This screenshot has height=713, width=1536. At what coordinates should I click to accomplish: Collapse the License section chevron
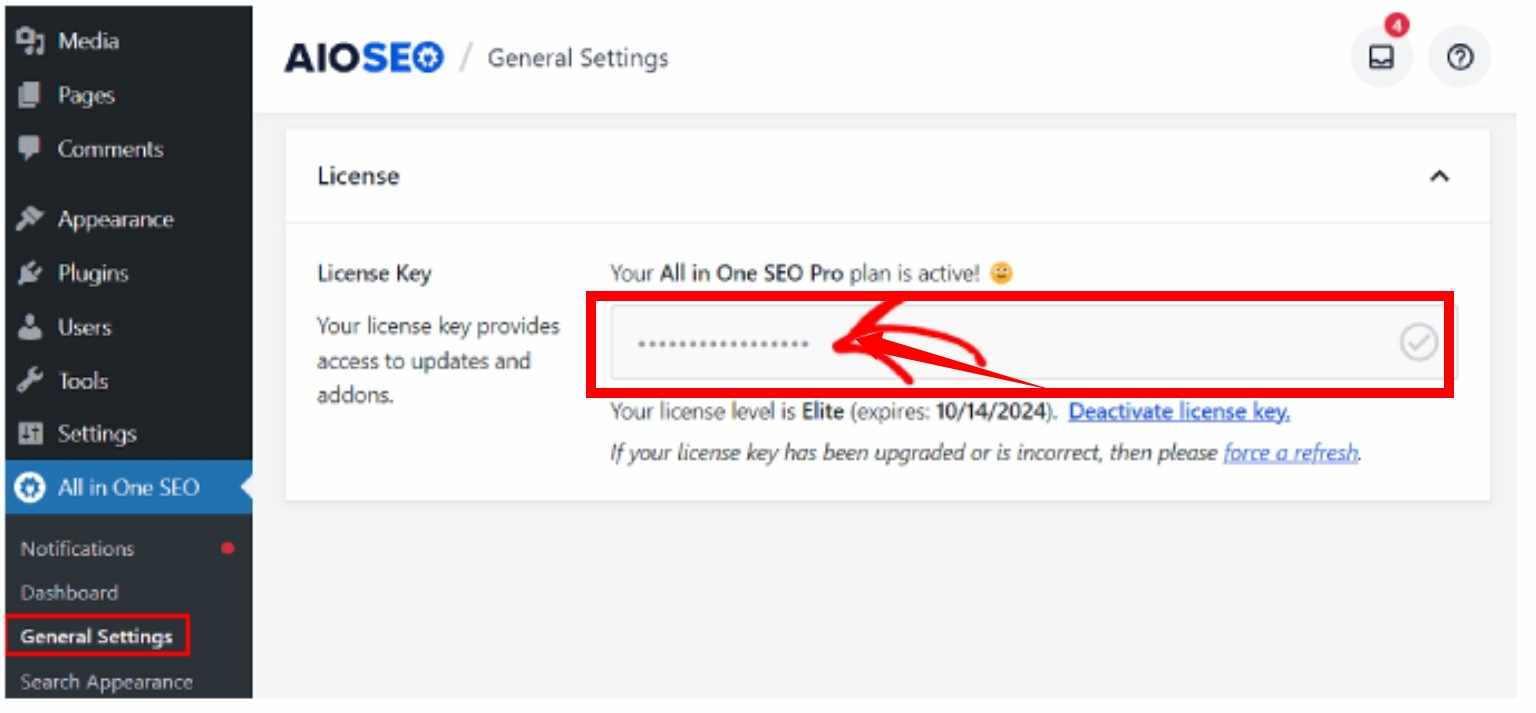pyautogui.click(x=1439, y=176)
